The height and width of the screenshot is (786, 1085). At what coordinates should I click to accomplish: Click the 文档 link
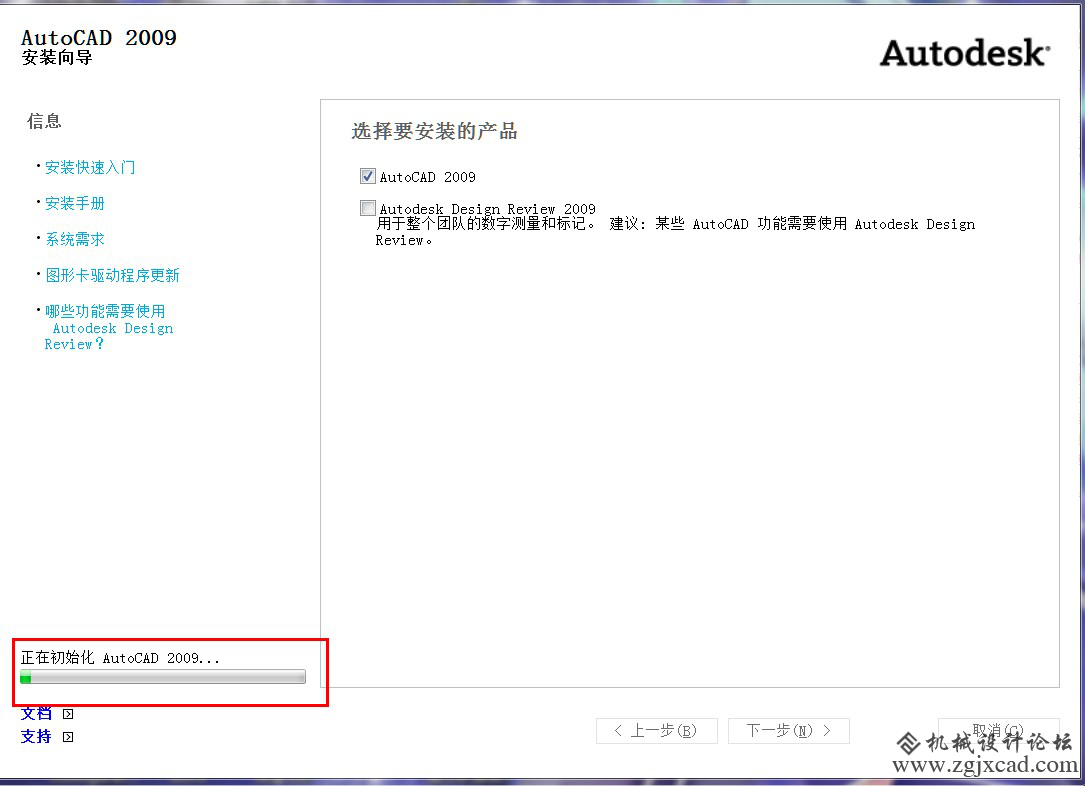(36, 713)
